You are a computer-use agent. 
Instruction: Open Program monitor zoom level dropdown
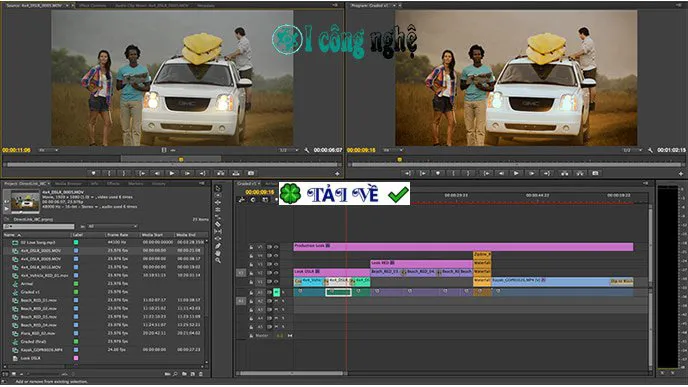click(393, 150)
